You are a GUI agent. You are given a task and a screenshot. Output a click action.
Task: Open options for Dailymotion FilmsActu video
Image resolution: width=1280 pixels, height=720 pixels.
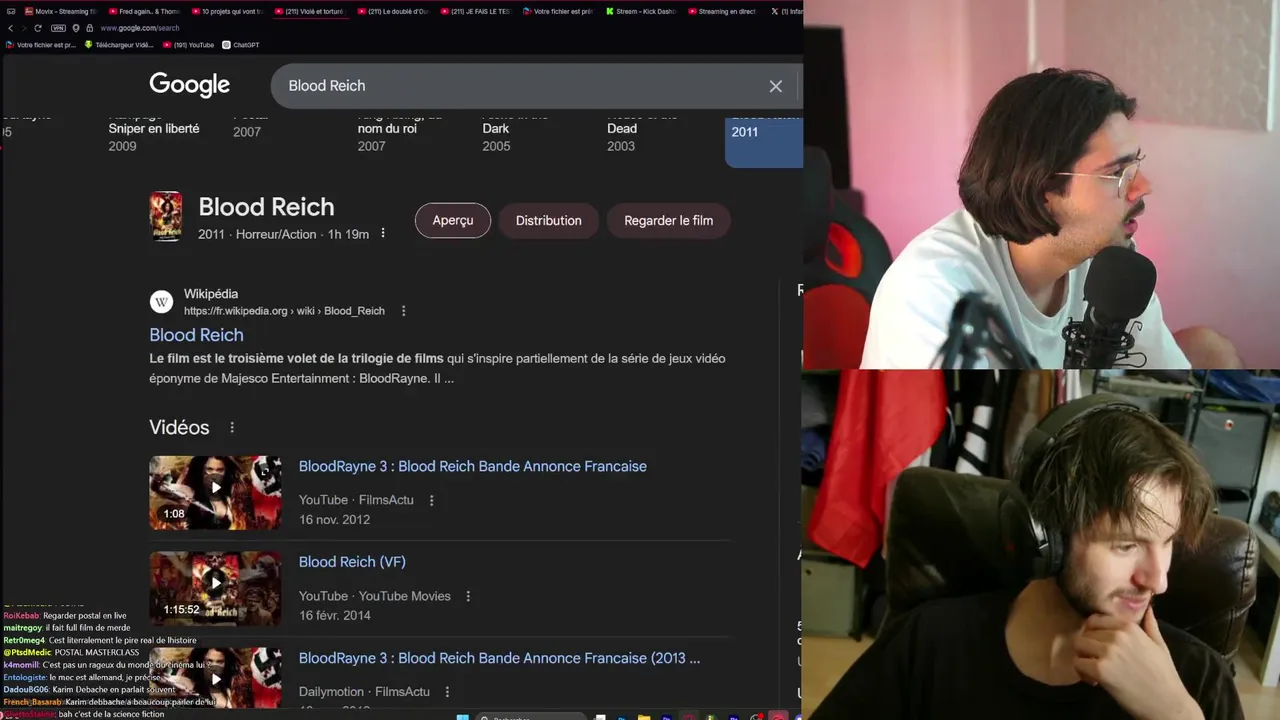pos(447,692)
